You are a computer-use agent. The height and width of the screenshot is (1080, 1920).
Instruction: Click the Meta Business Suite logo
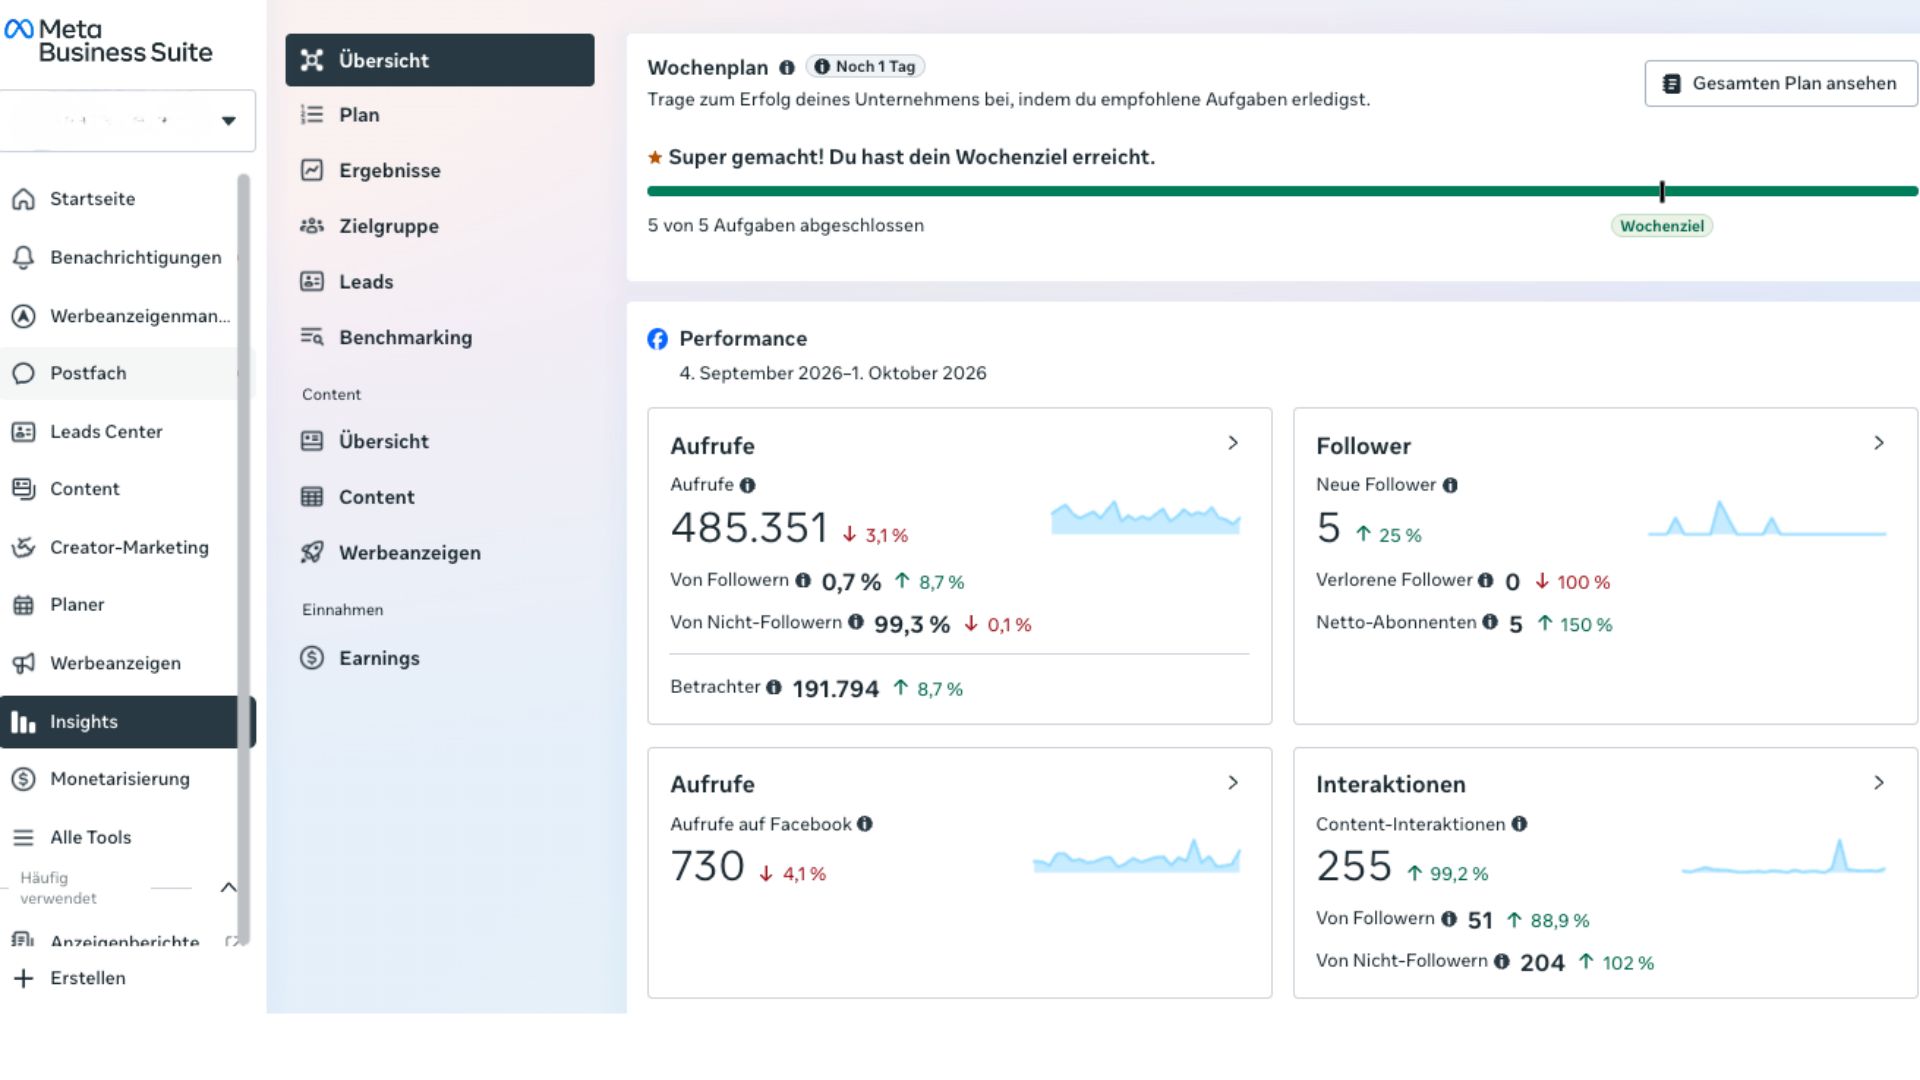pyautogui.click(x=109, y=41)
